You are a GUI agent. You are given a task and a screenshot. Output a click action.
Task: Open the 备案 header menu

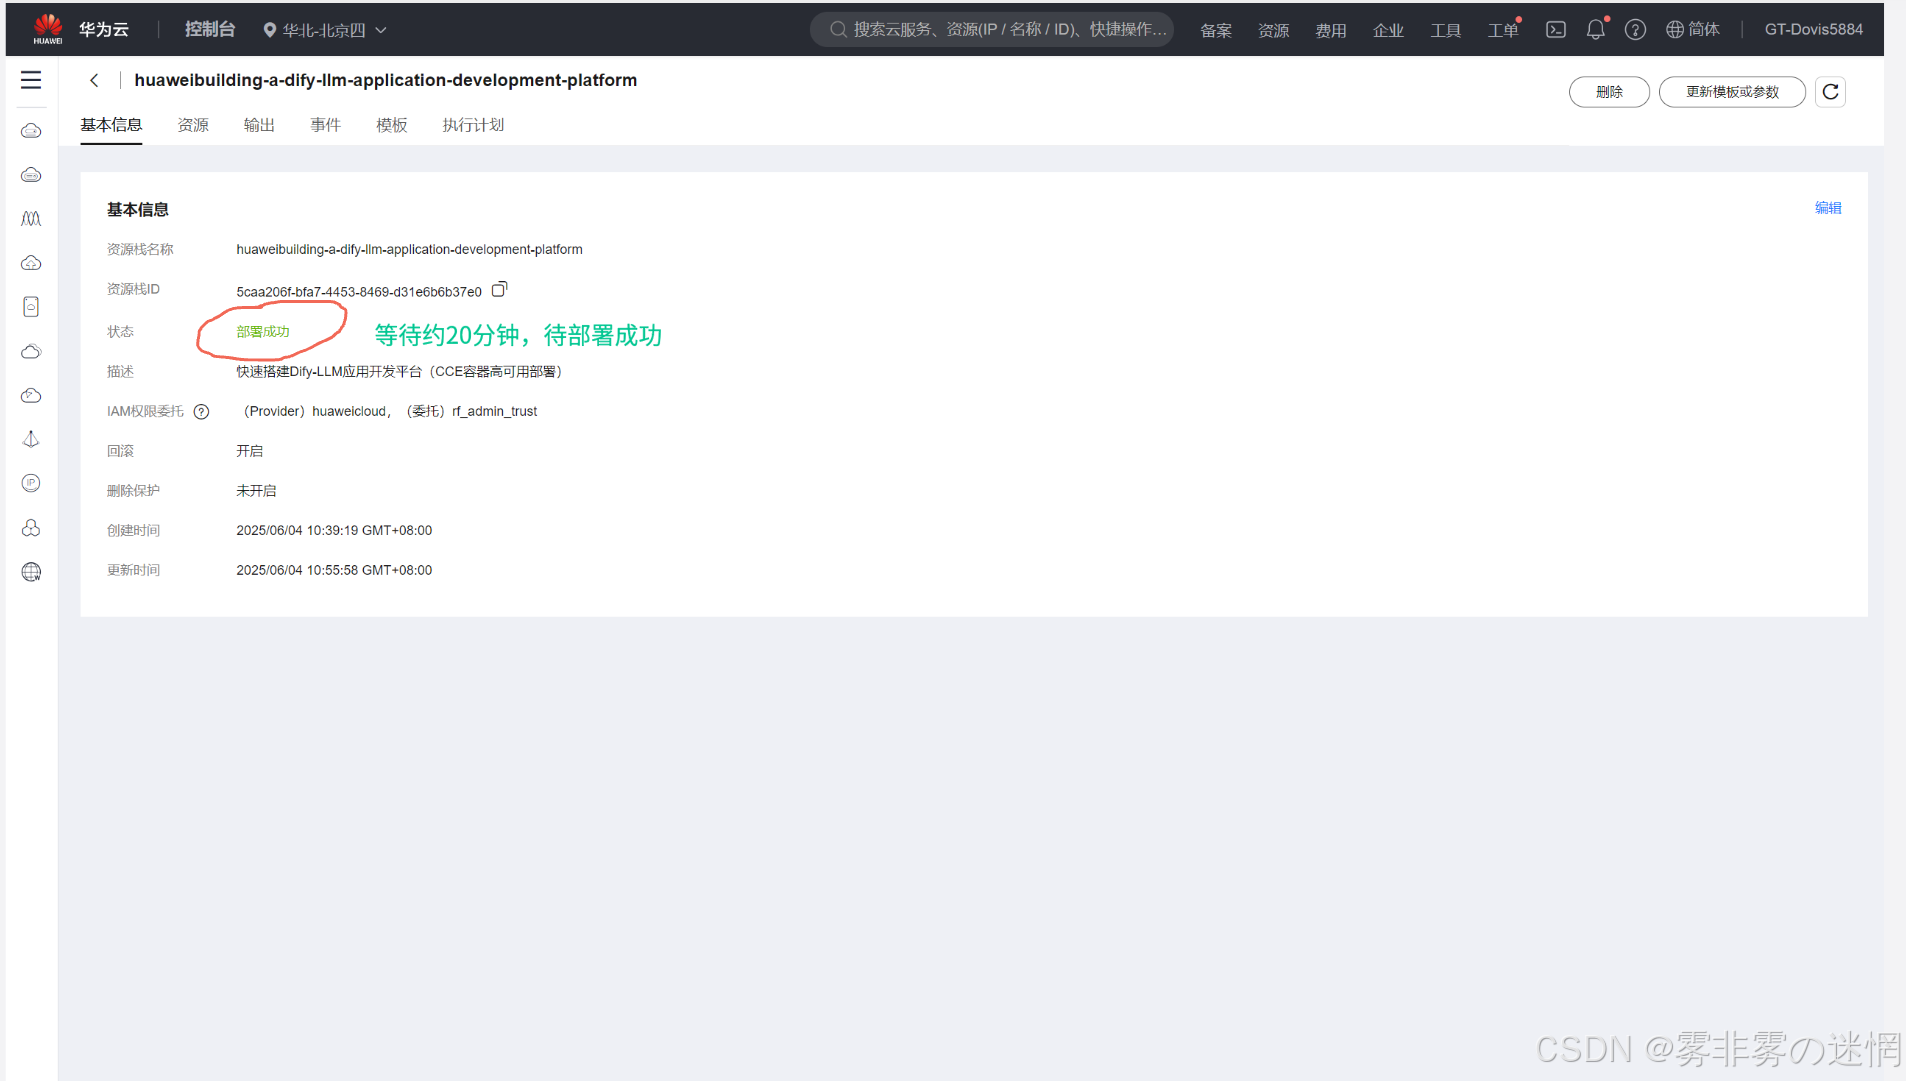coord(1216,31)
